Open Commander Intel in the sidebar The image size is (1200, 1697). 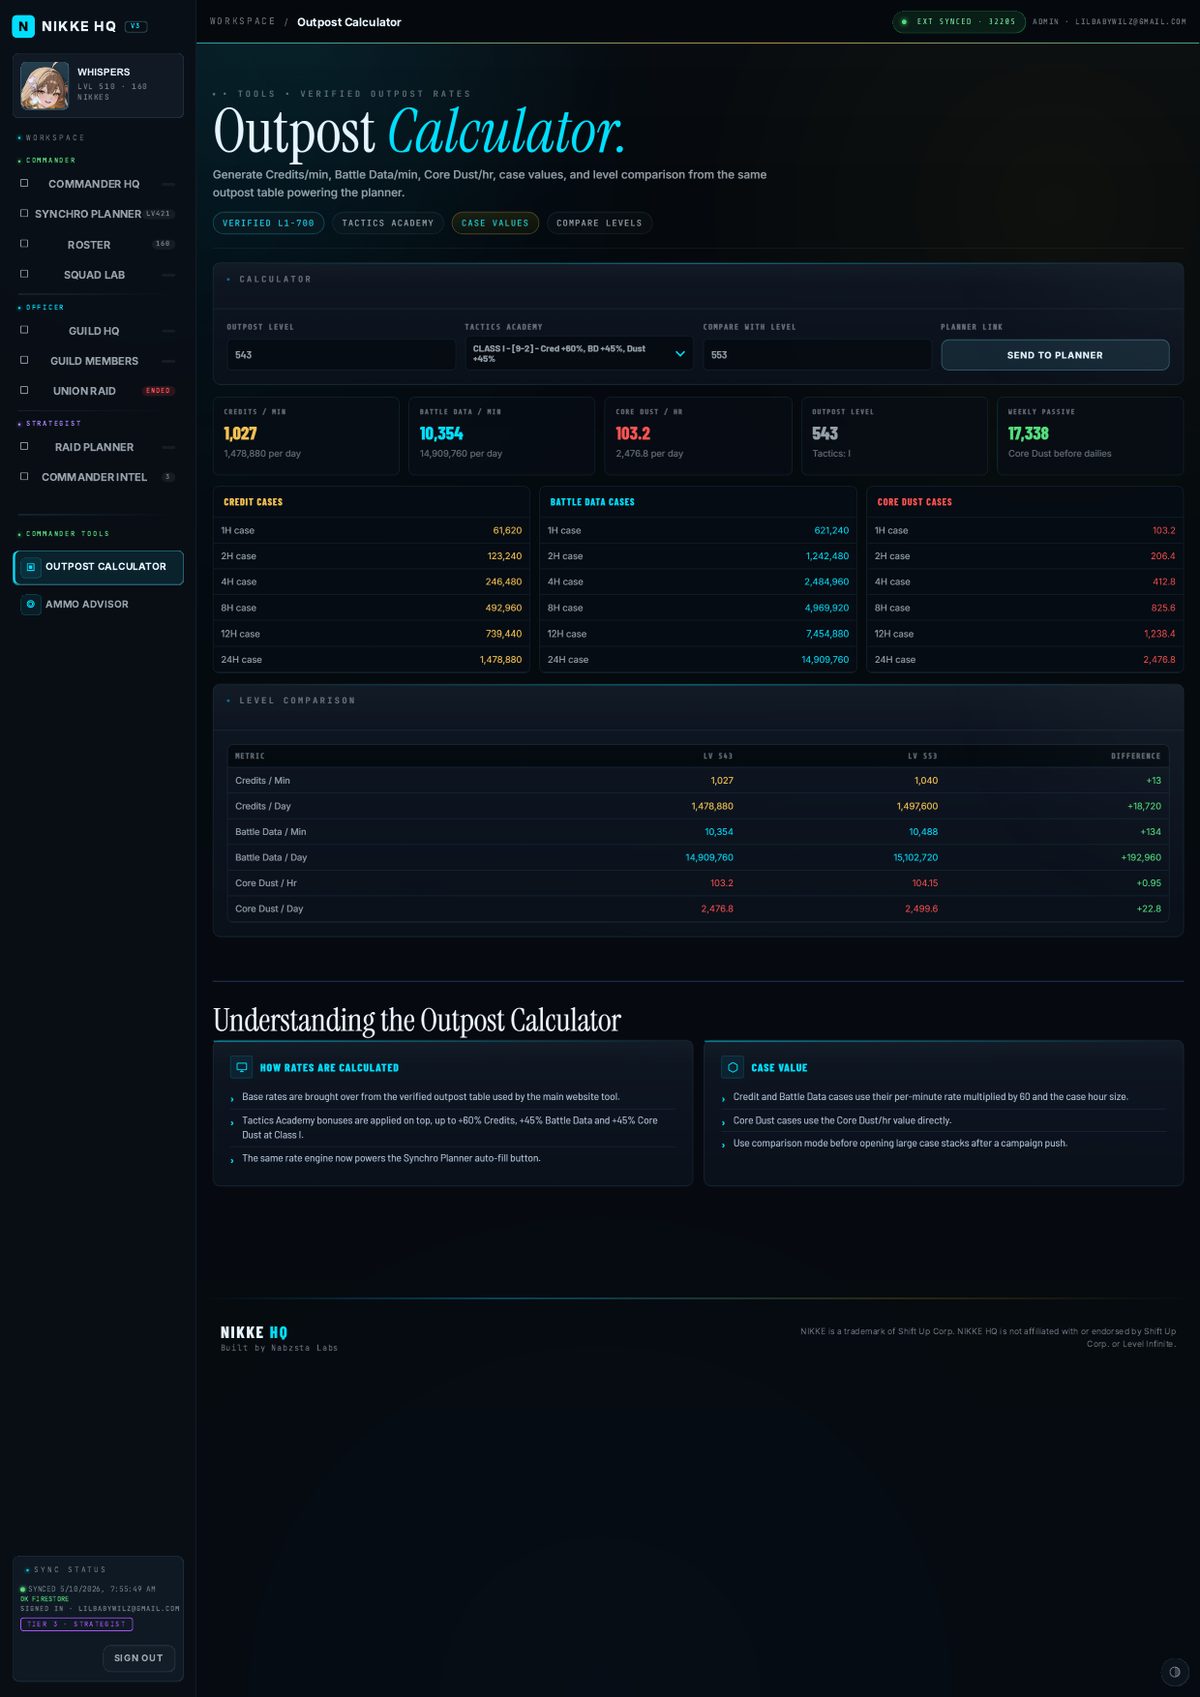pyautogui.click(x=98, y=477)
